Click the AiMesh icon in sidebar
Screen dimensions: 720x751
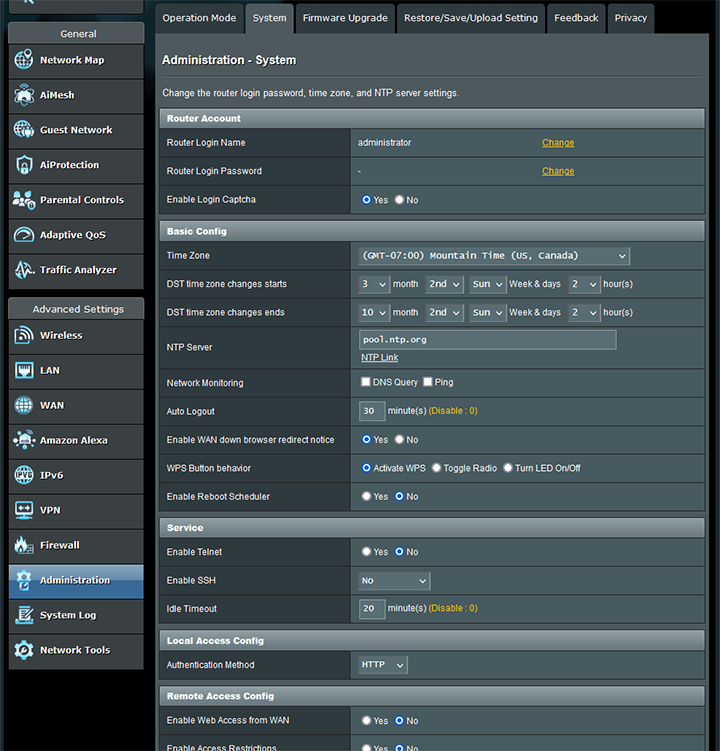(x=24, y=95)
